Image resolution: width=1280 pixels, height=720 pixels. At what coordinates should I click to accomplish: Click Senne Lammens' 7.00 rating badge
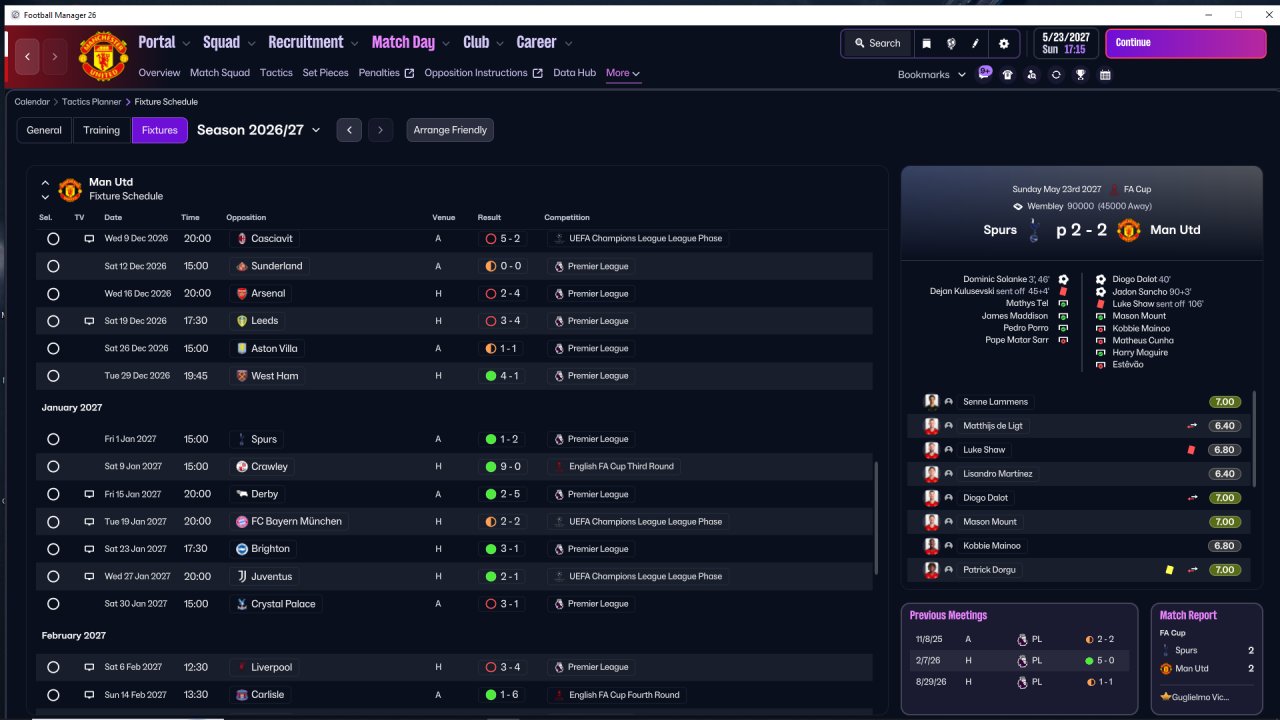tap(1225, 402)
